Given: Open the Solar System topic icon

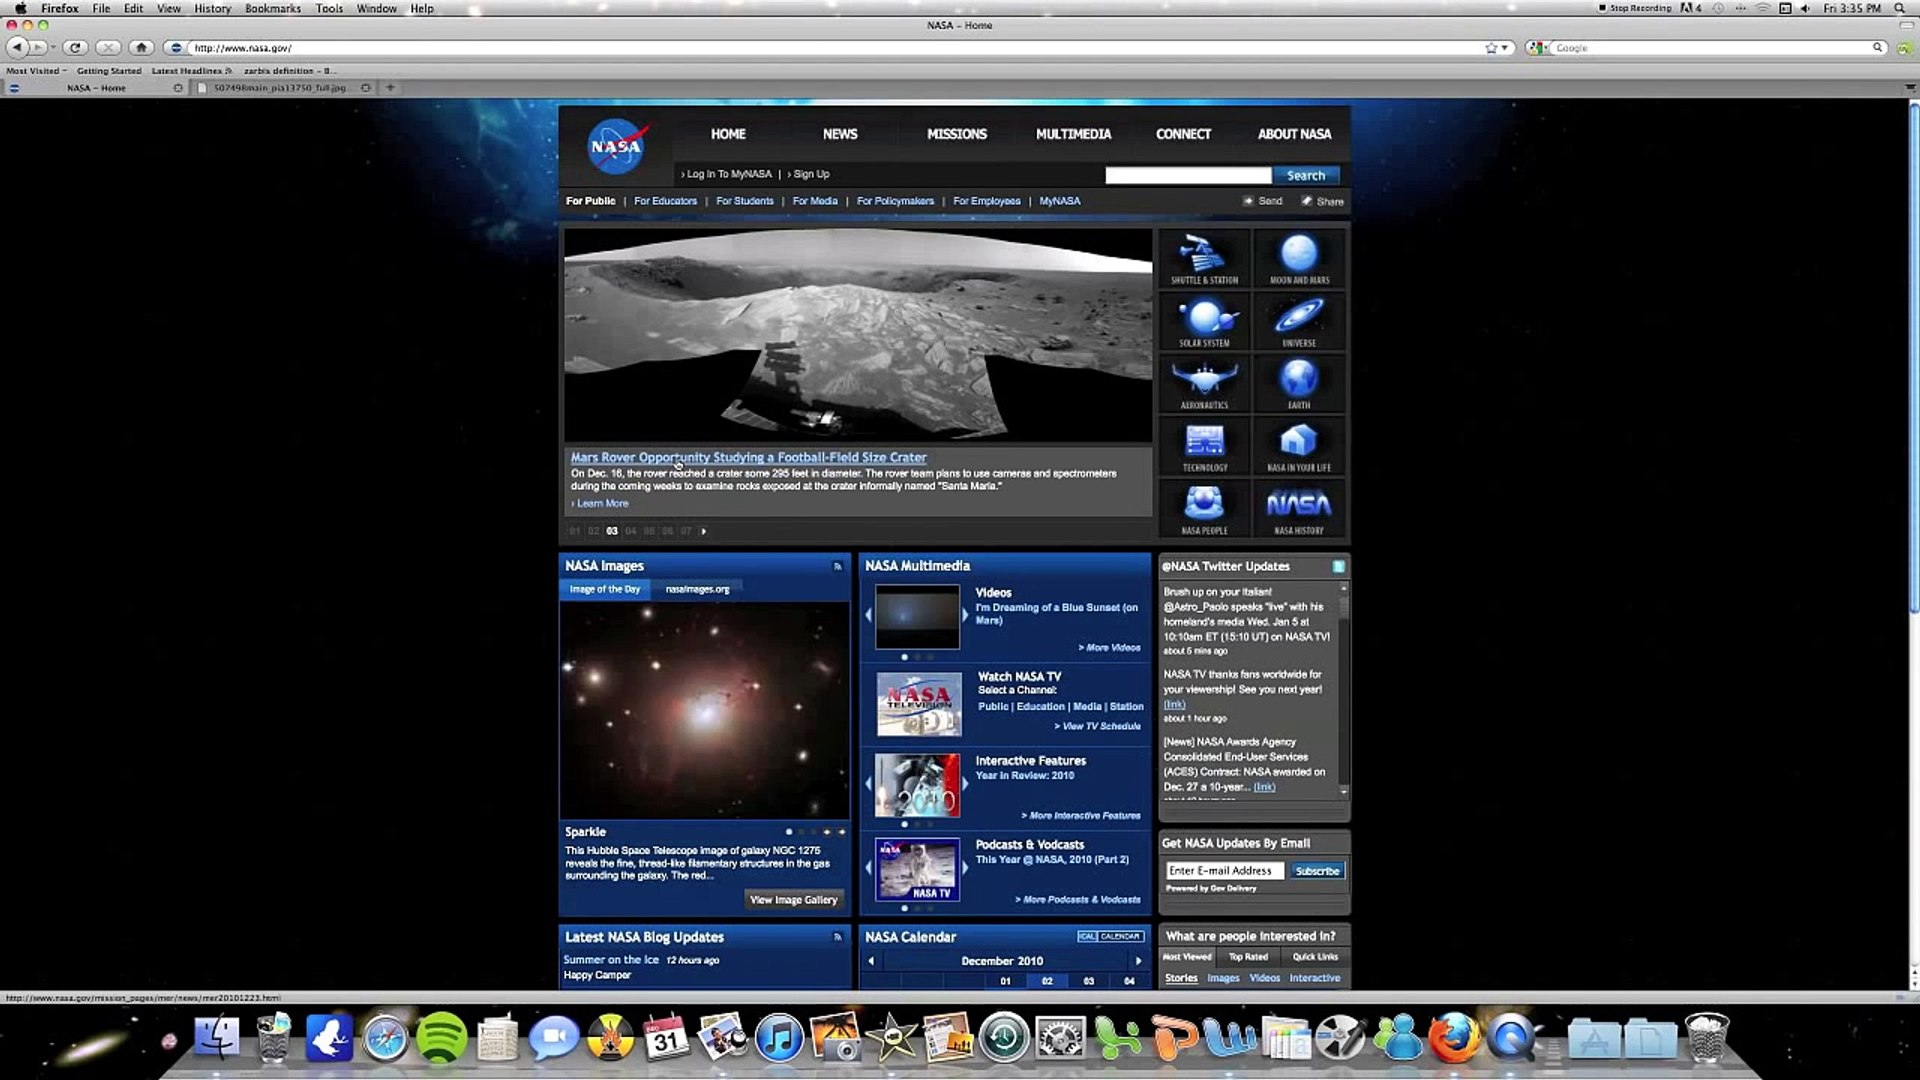Looking at the screenshot, I should [1204, 322].
